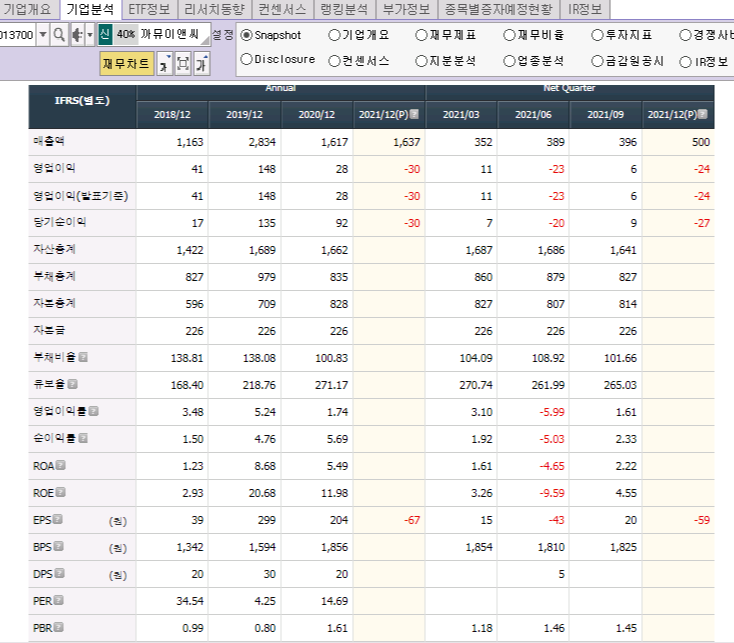Choose the 업종분석 radio option
The width and height of the screenshot is (734, 643).
[x=509, y=61]
